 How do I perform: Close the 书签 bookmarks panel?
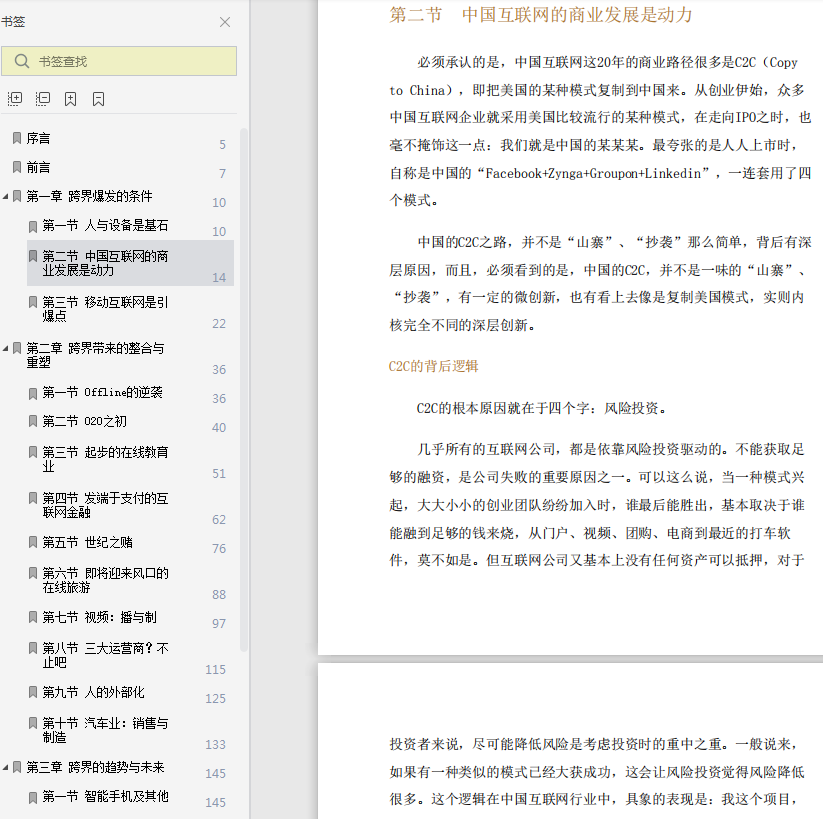[x=225, y=22]
